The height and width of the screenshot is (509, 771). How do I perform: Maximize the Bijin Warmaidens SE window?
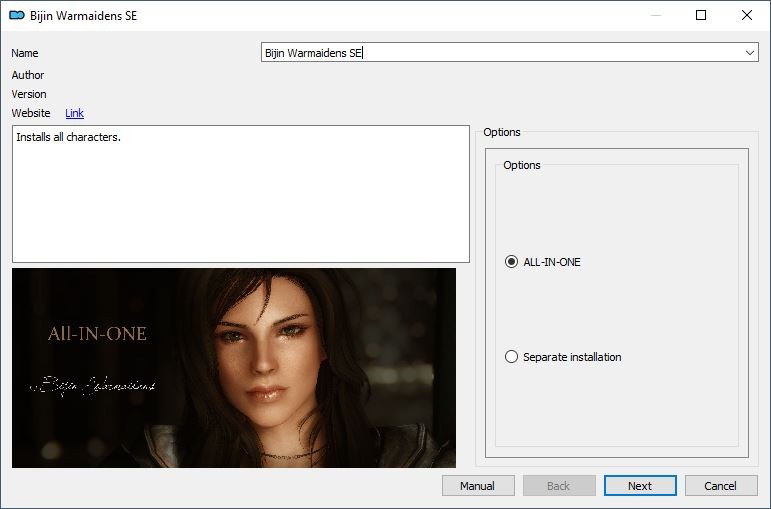tap(701, 15)
